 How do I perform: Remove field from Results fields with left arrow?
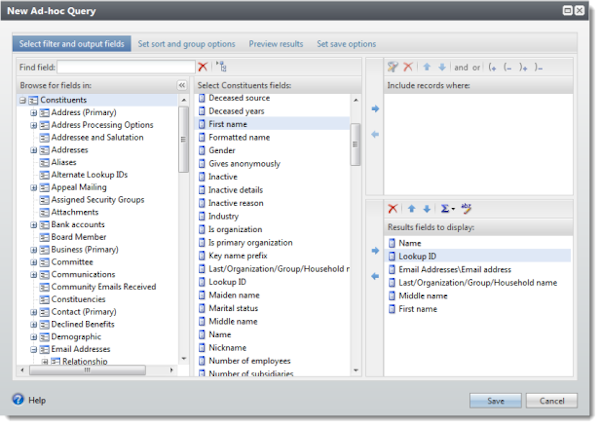pyautogui.click(x=375, y=276)
